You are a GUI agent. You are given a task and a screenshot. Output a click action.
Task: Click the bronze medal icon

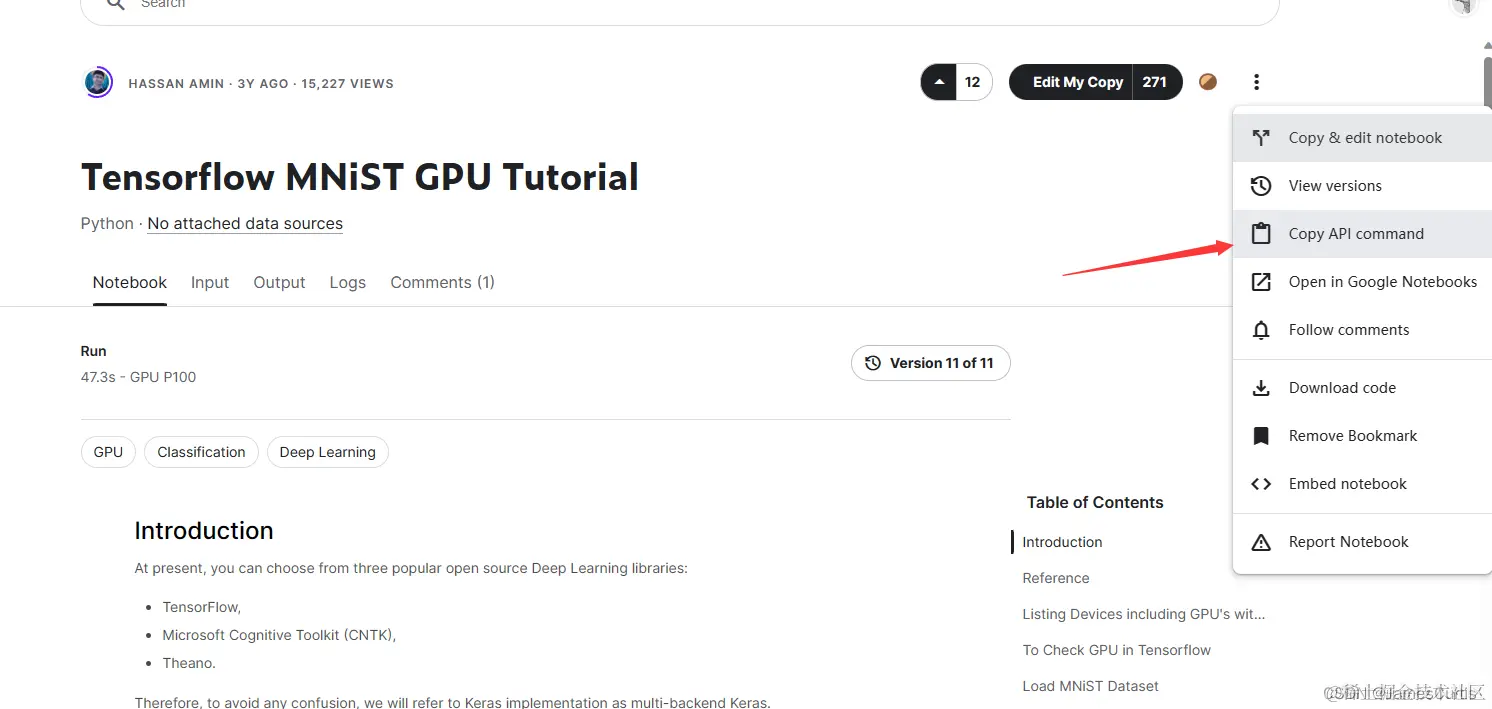[x=1208, y=82]
